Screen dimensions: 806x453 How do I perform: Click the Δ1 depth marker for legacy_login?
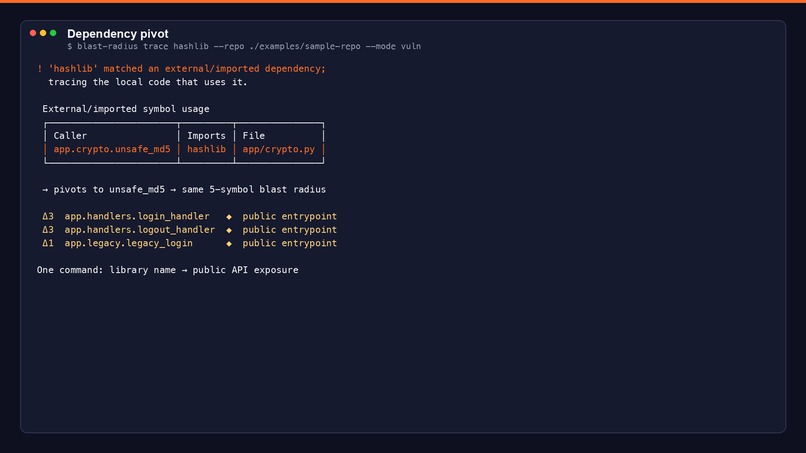[x=48, y=243]
